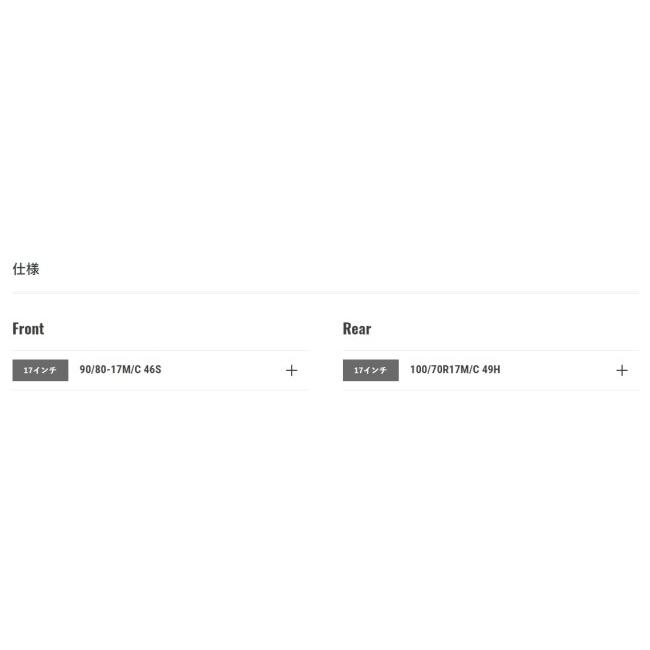Open the 90/80-17M/C 46S size row
Image resolution: width=650 pixels, height=650 pixels.
[x=120, y=370]
